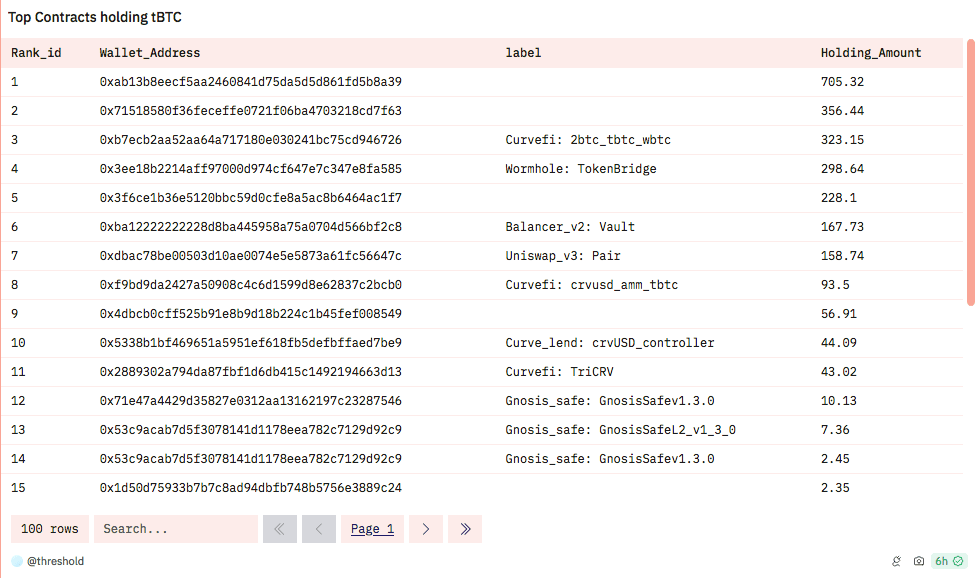Click the Wormhole: TokenBridge label cell
This screenshot has height=578, width=978.
point(580,169)
